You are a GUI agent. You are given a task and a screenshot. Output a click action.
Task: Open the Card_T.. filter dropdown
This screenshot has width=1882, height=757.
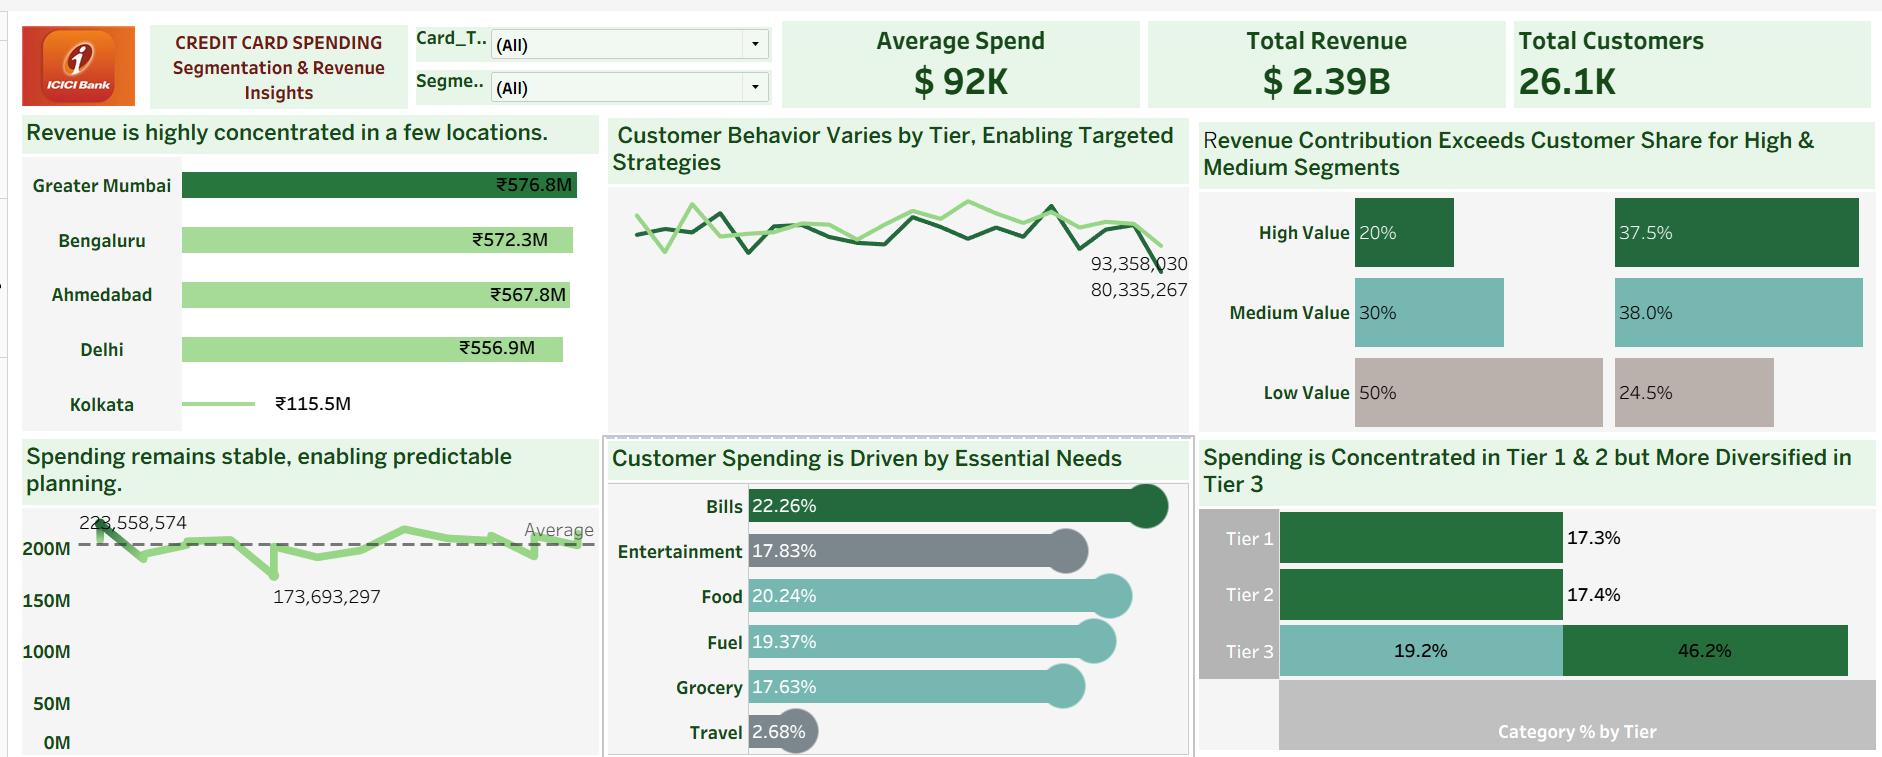[631, 44]
